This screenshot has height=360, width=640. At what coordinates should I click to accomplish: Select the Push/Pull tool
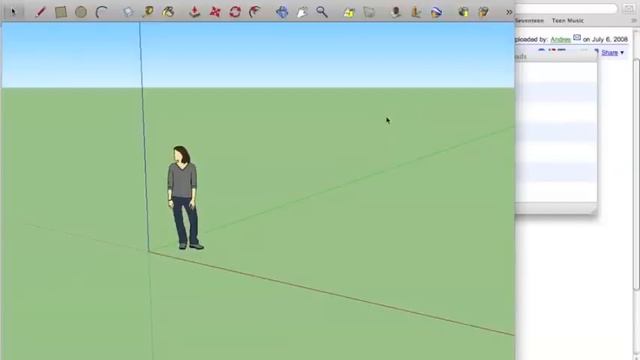tap(195, 12)
